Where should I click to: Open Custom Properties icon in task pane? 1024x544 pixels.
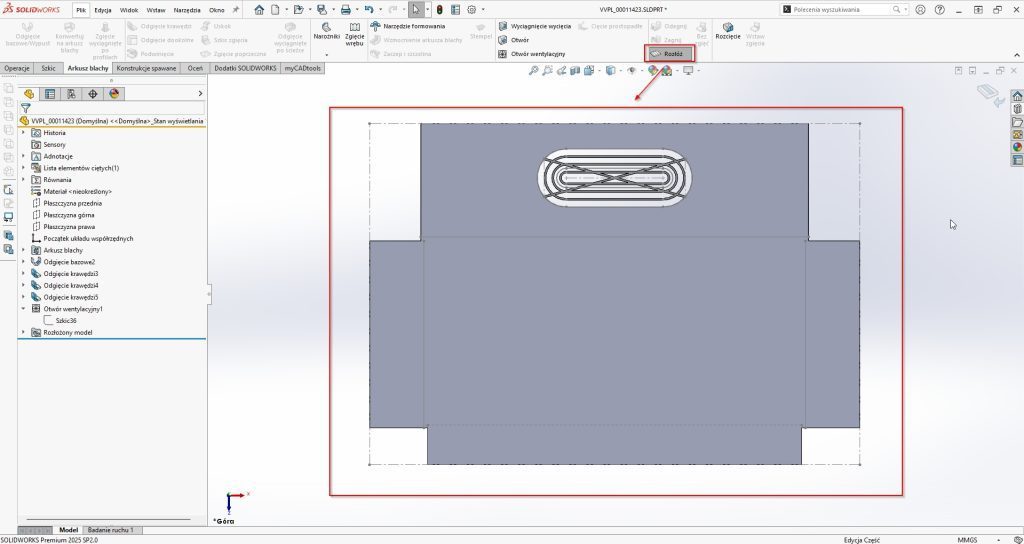click(x=1017, y=160)
